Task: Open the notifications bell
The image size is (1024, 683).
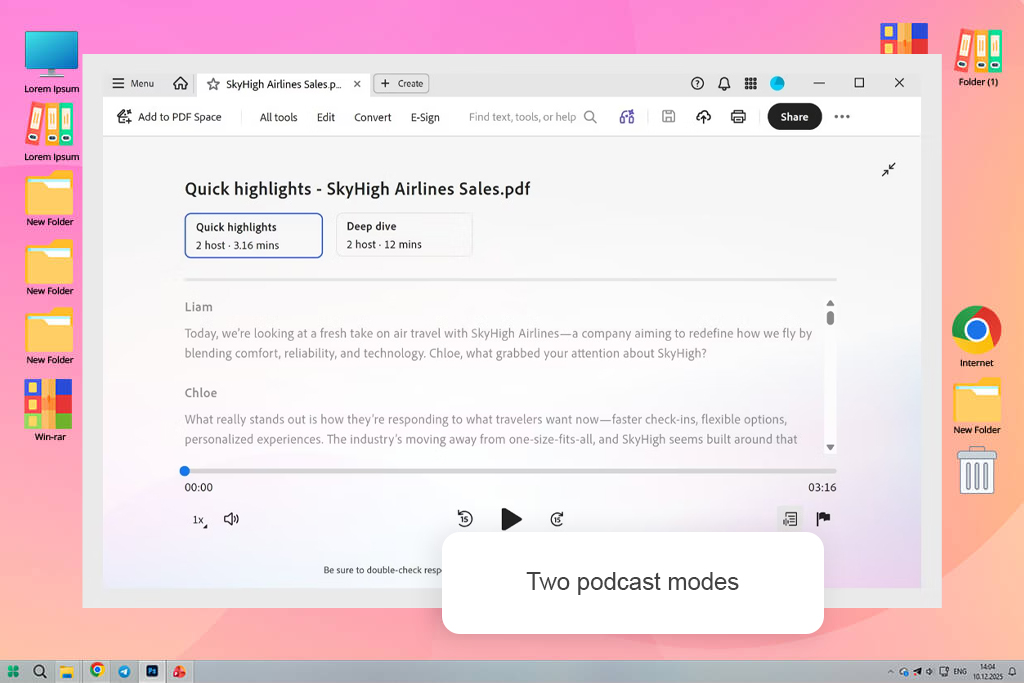Action: [x=724, y=84]
